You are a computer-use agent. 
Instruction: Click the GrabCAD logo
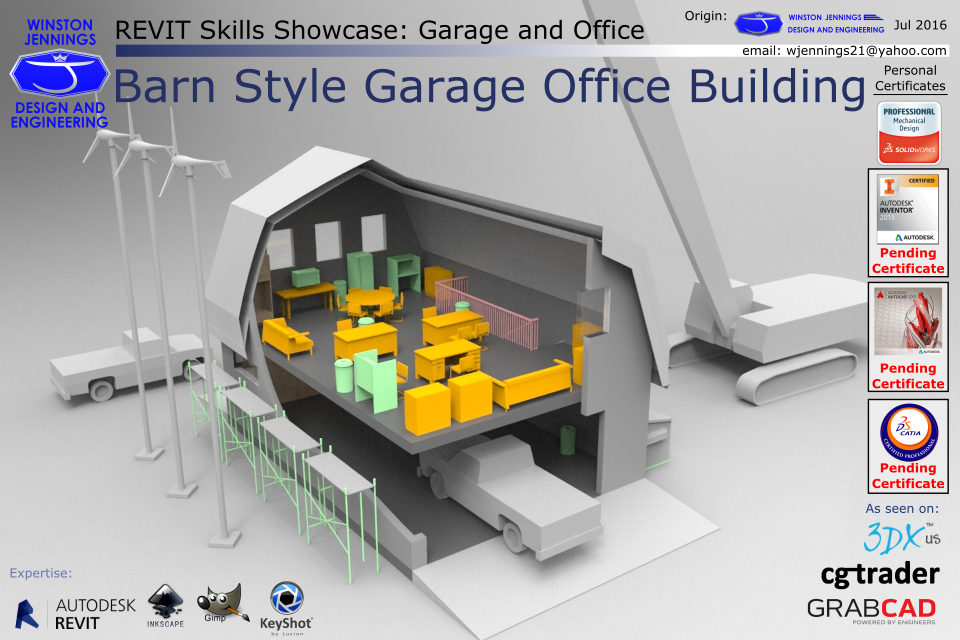(871, 611)
